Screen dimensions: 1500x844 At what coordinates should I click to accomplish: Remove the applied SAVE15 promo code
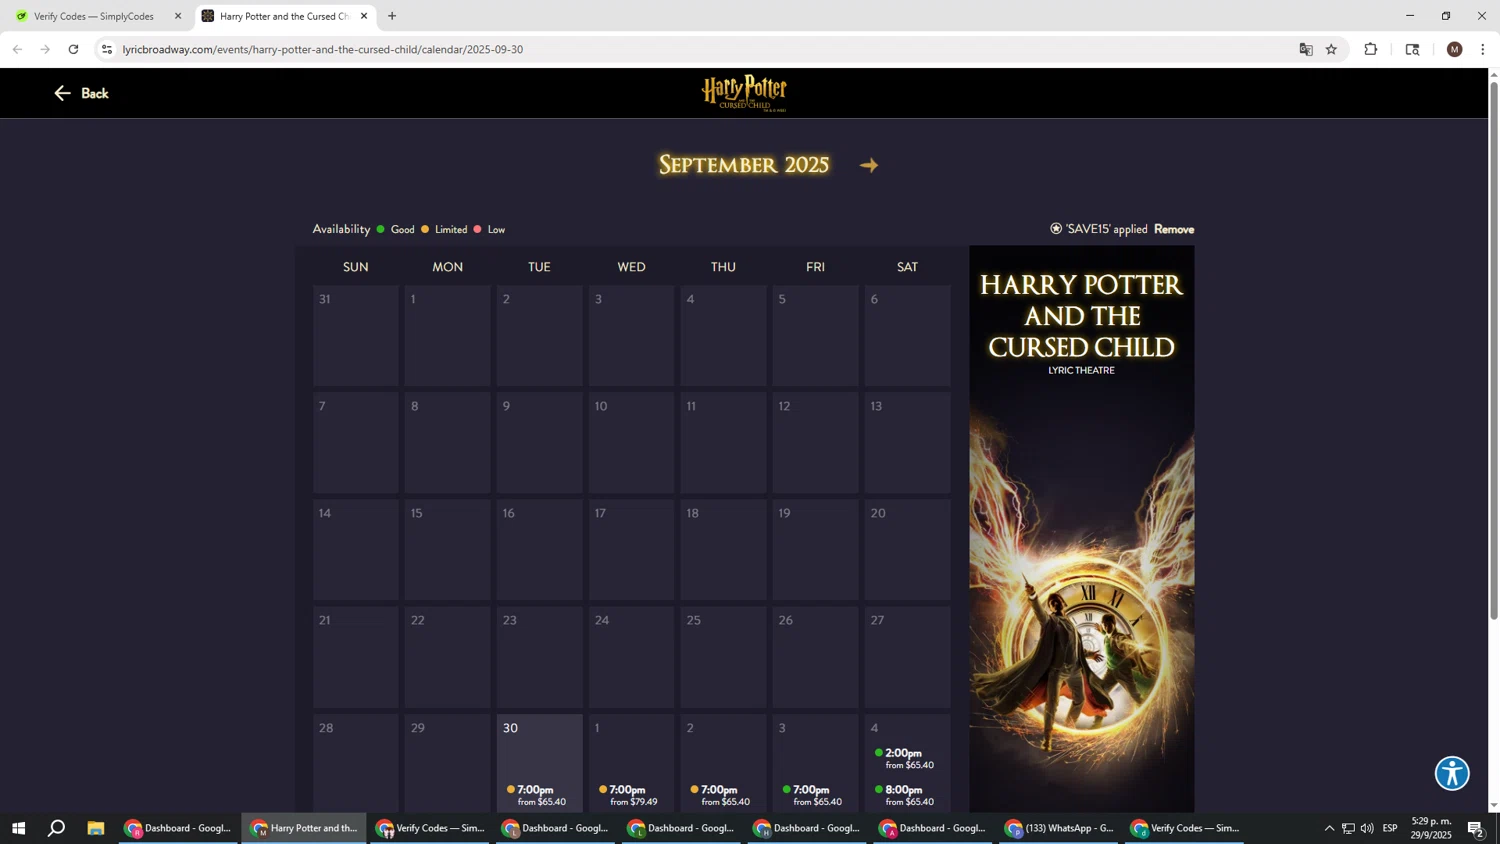pyautogui.click(x=1174, y=229)
